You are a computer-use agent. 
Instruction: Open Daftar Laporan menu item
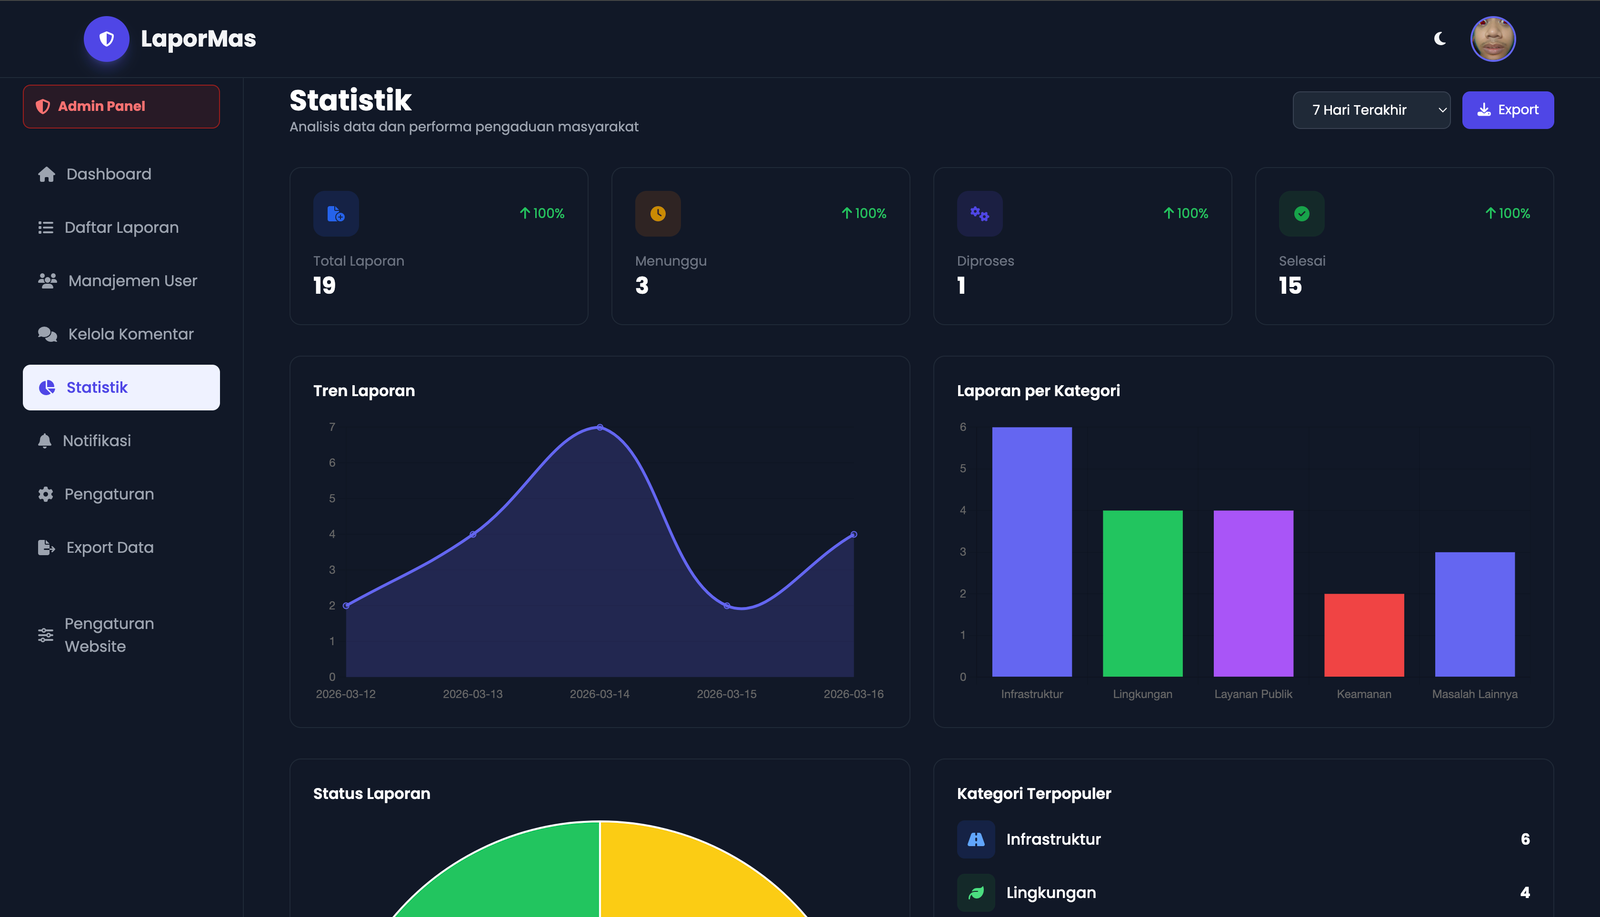[x=121, y=227]
